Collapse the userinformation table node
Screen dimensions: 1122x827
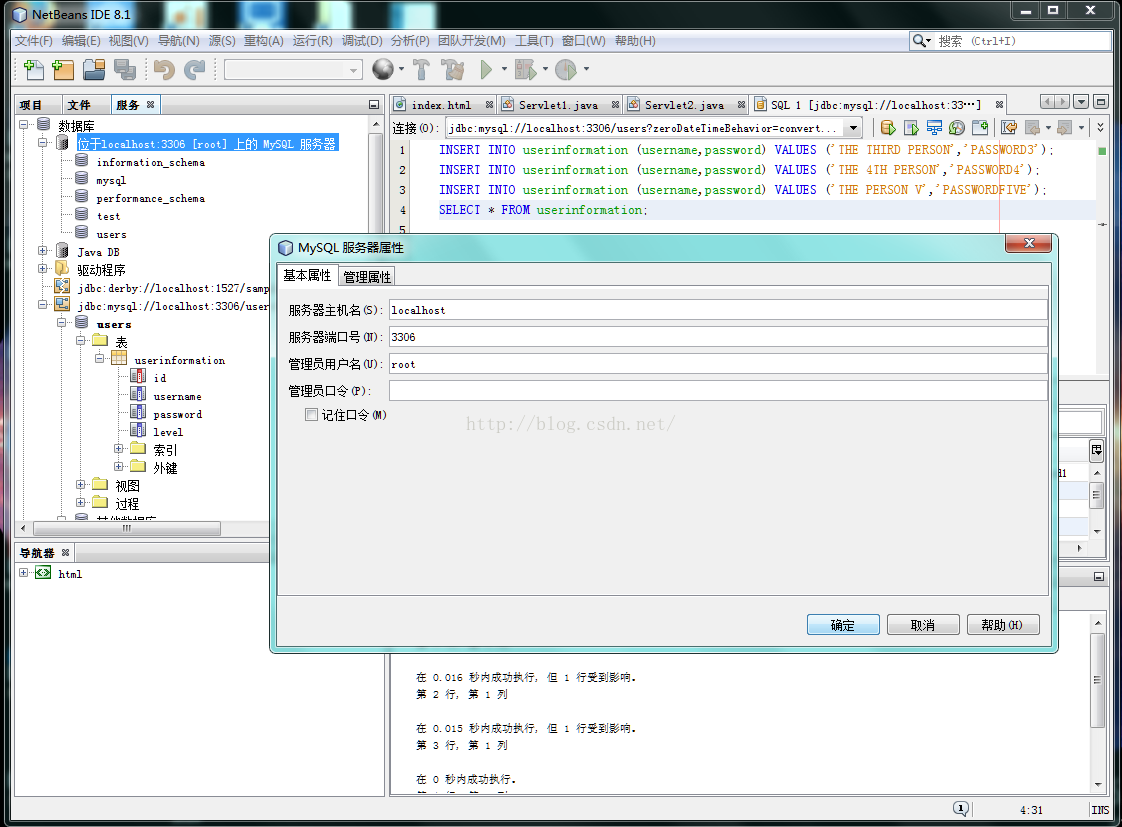click(99, 358)
